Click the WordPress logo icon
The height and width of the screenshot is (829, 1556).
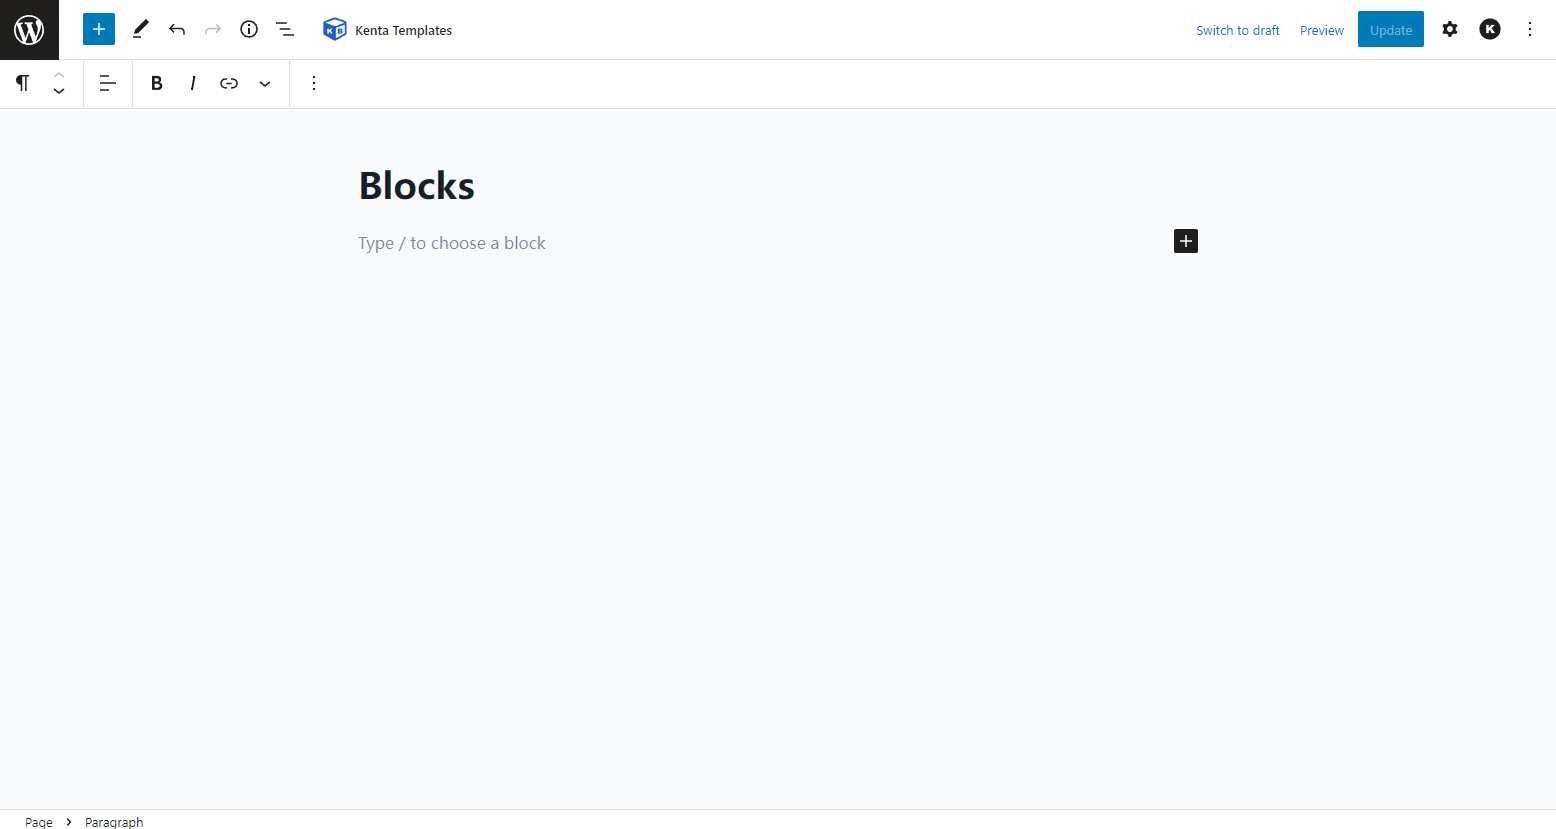click(x=29, y=29)
